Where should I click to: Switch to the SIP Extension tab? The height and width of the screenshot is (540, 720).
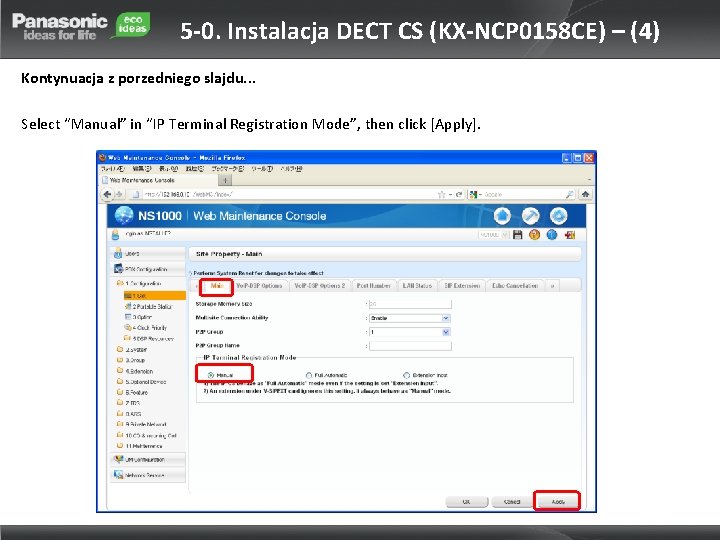pos(462,286)
